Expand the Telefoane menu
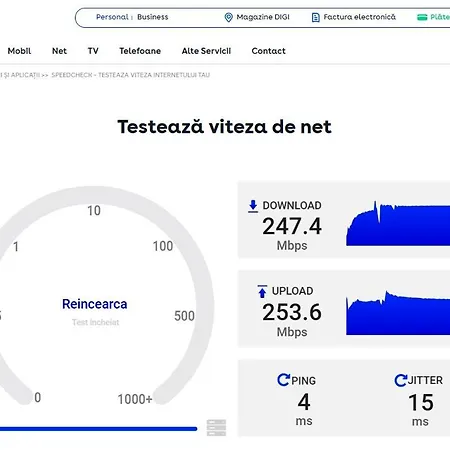 click(140, 51)
